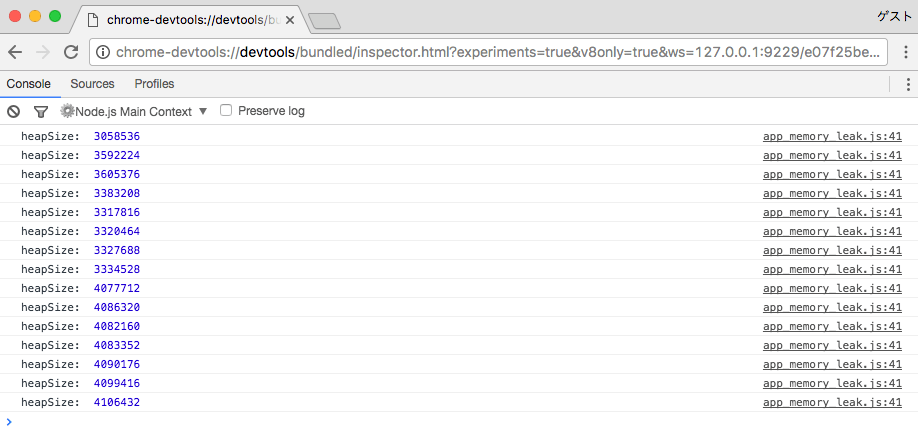This screenshot has height=437, width=918.
Task: Switch to the Sources tab
Action: click(x=93, y=84)
